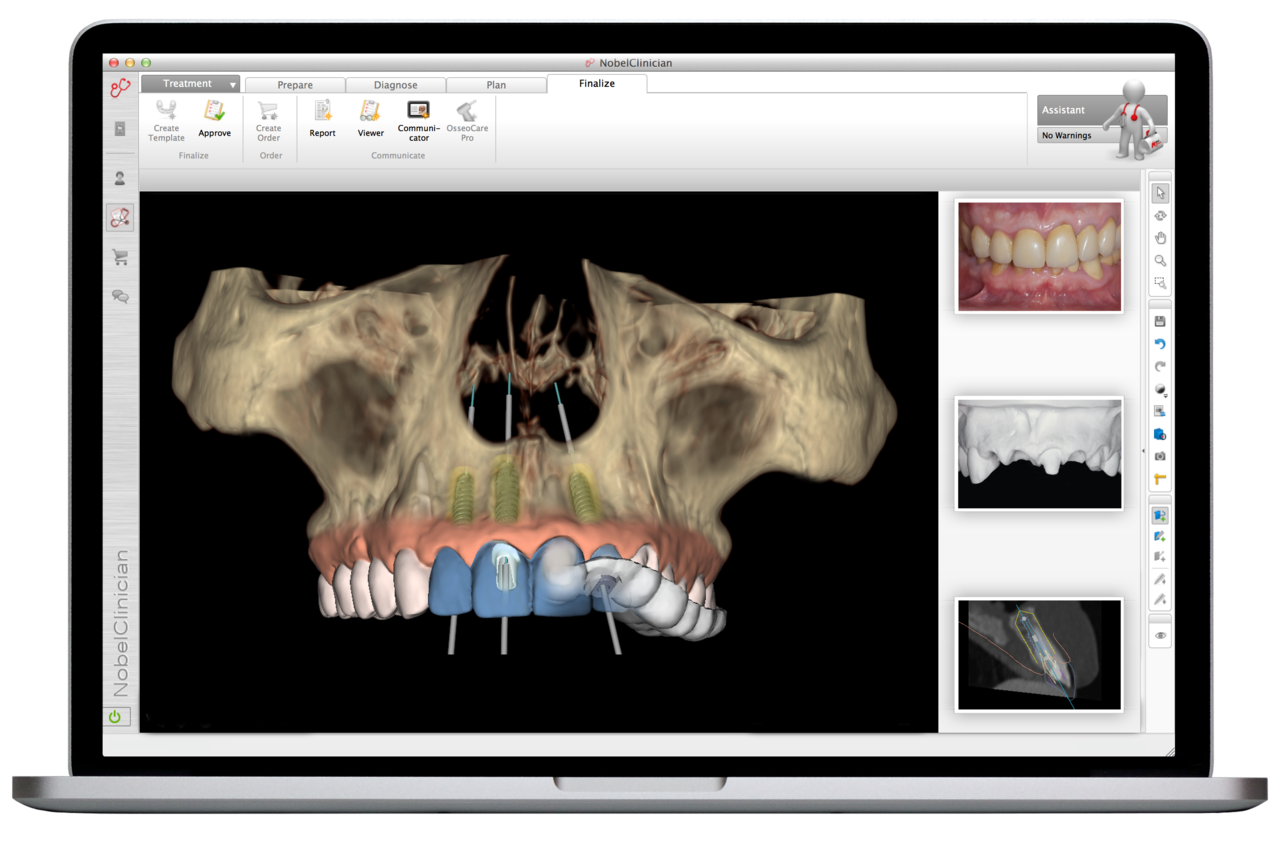Switch to the Prepare tab
The width and height of the screenshot is (1280, 853).
[x=295, y=85]
